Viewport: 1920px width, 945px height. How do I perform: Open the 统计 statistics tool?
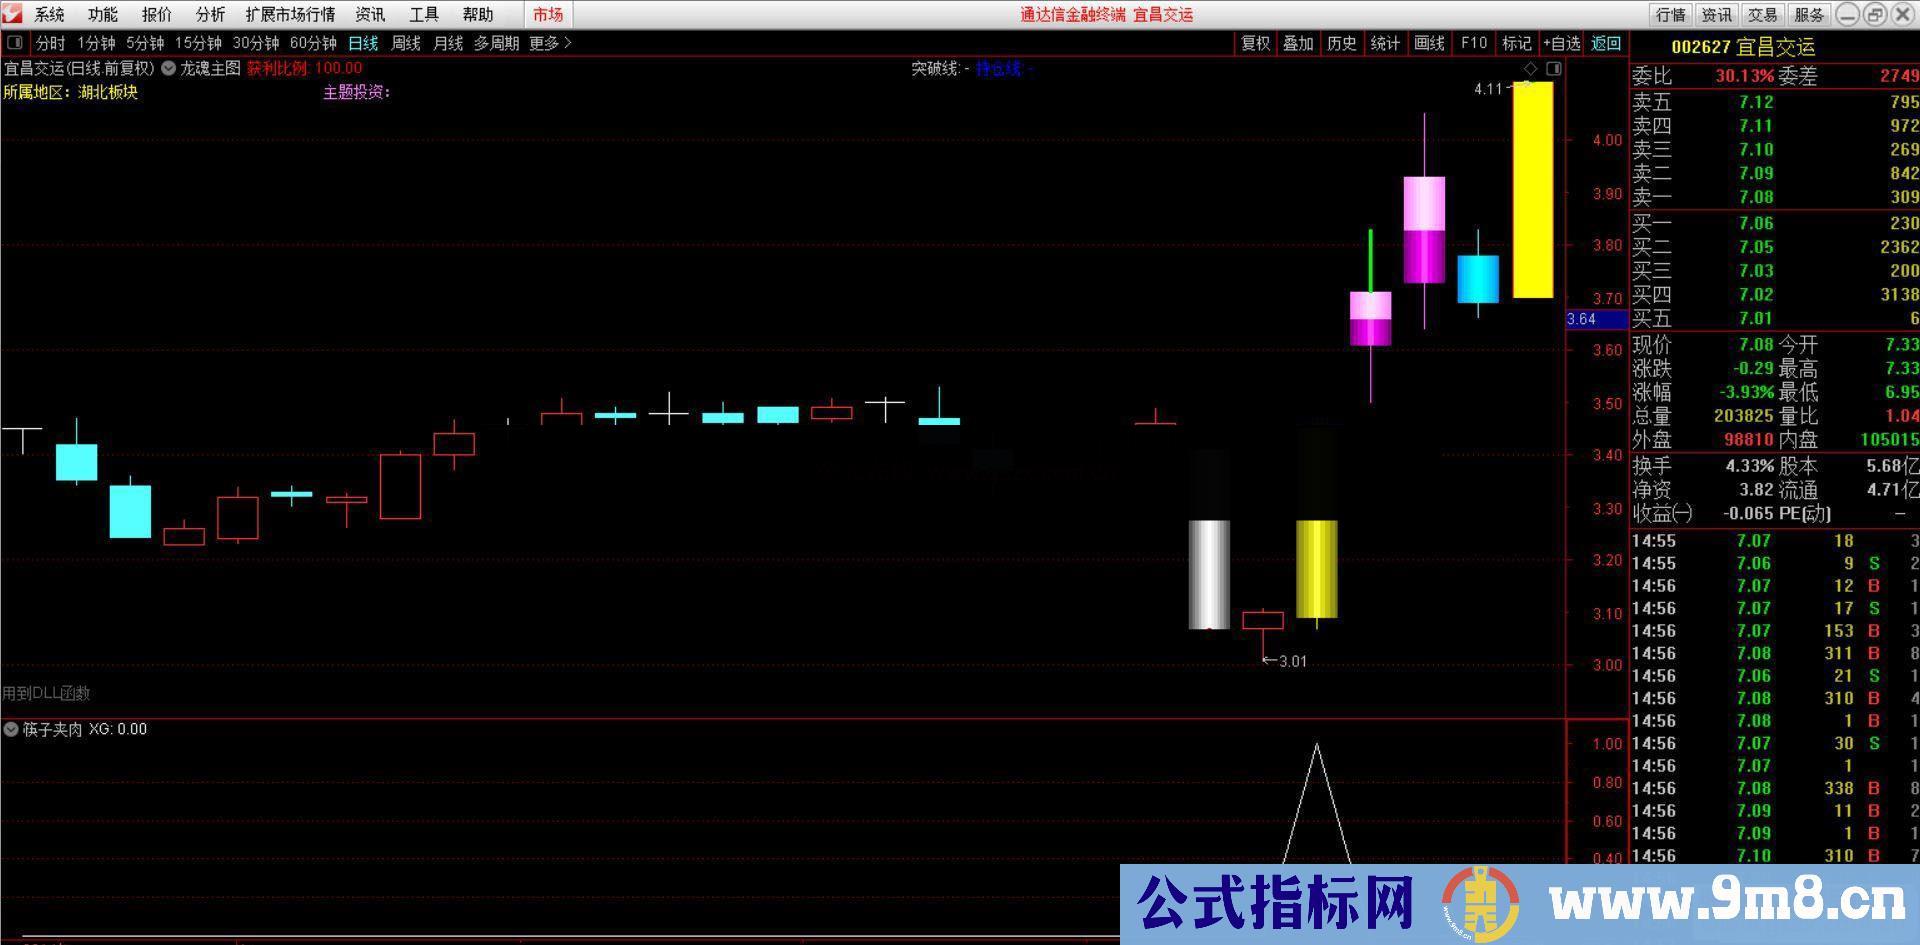click(x=1385, y=43)
